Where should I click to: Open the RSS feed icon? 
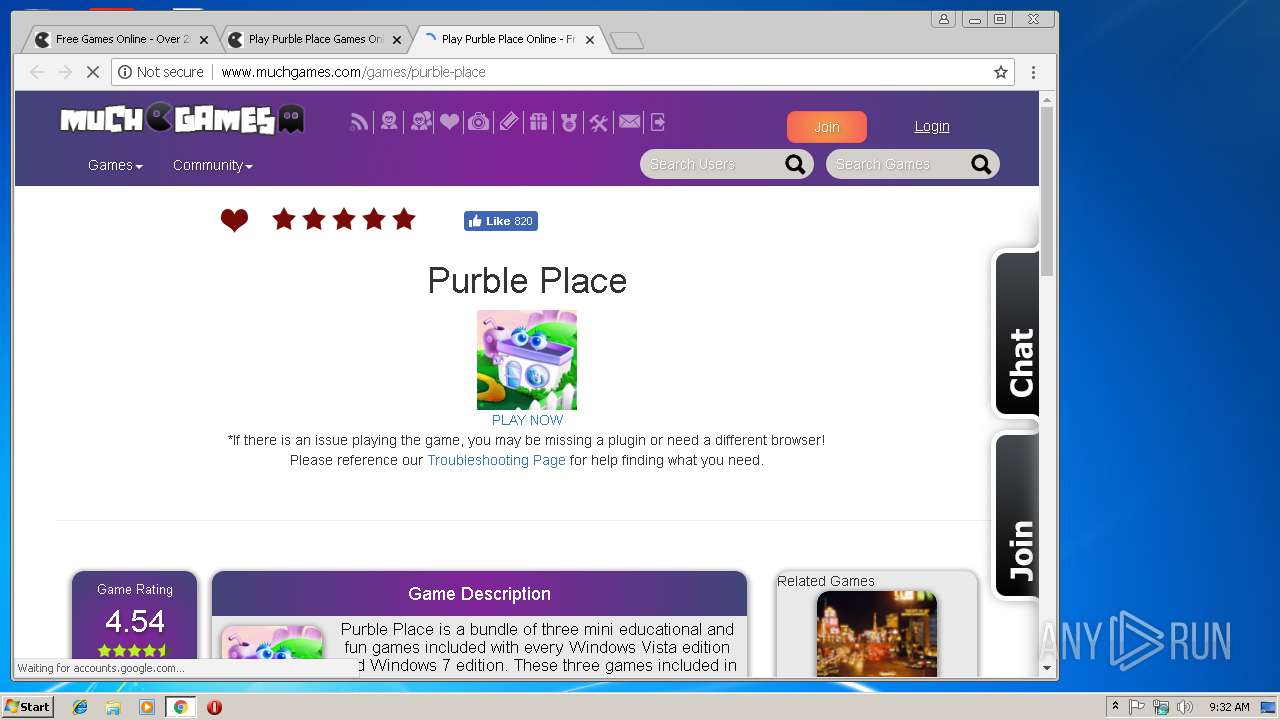point(359,122)
